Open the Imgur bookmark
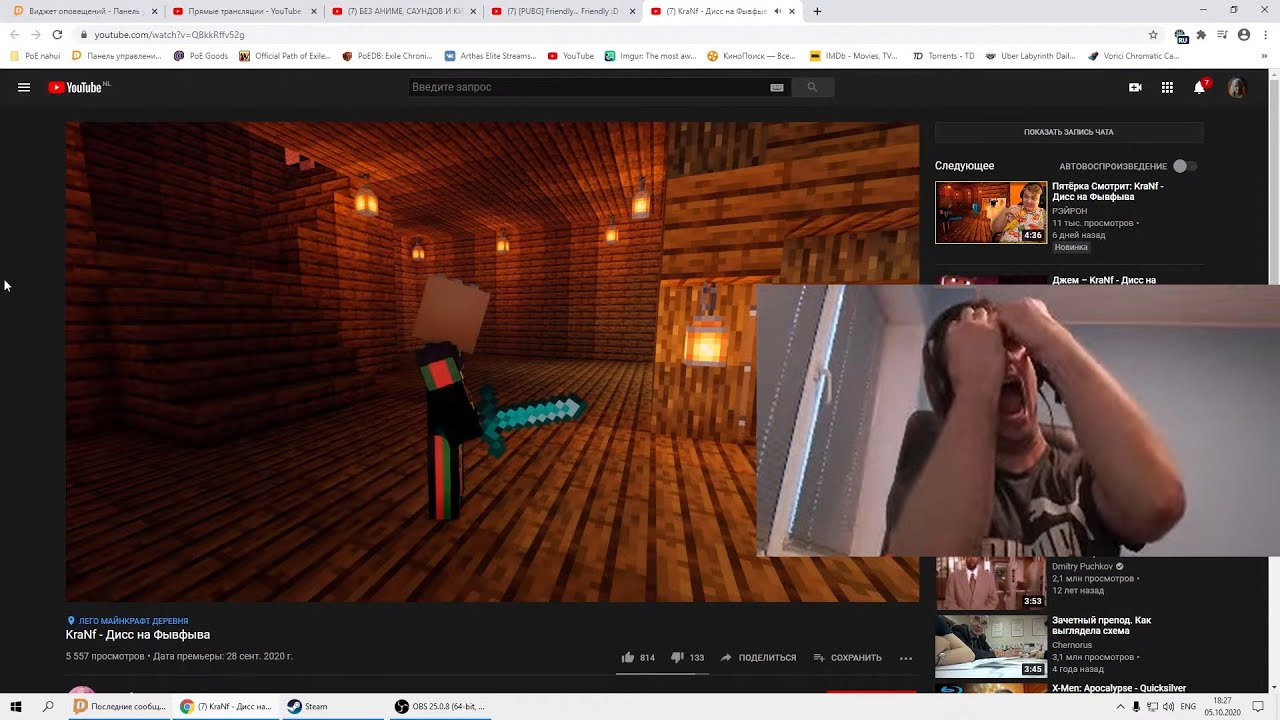The height and width of the screenshot is (720, 1280). click(650, 56)
